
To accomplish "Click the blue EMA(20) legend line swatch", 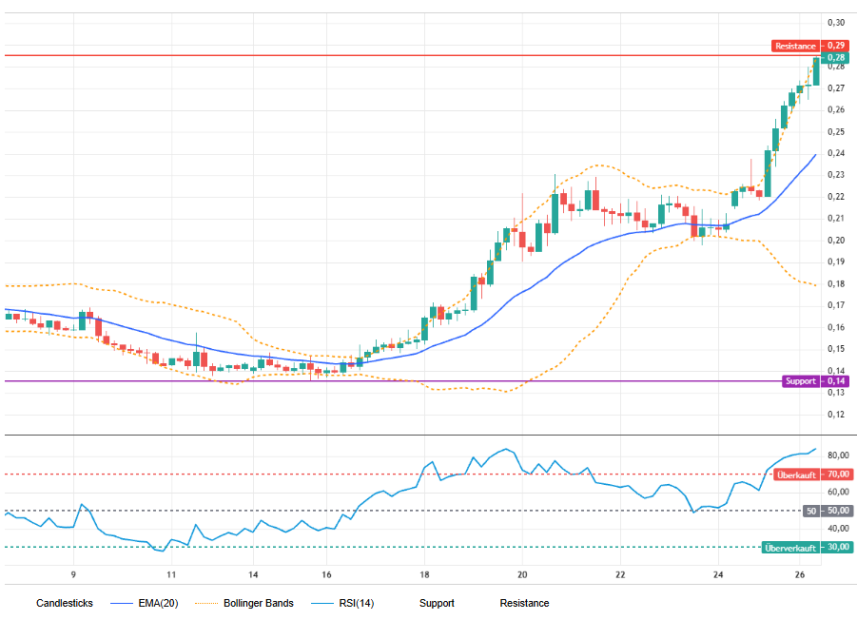I will pyautogui.click(x=121, y=604).
